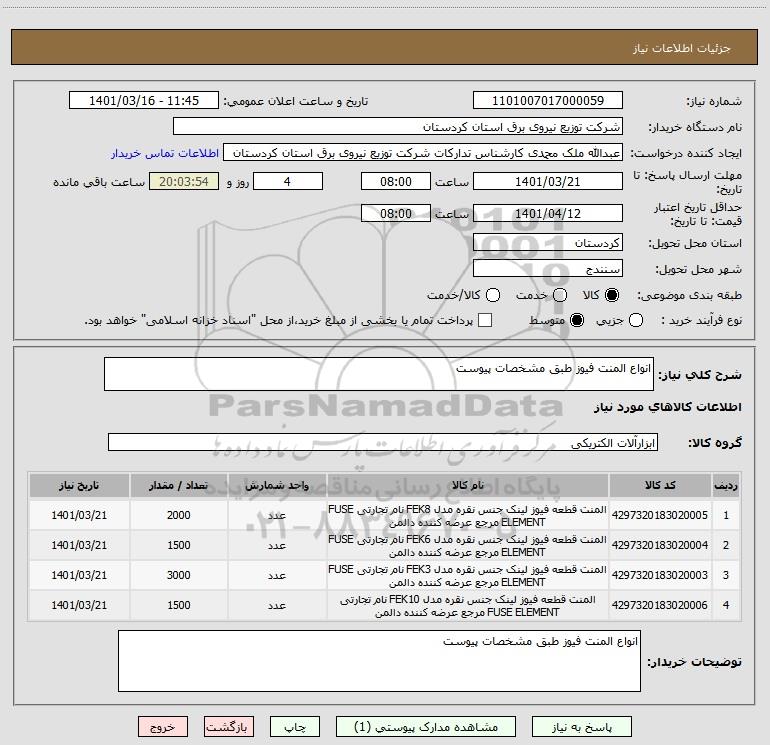Click the buyer organization name field

point(398,126)
